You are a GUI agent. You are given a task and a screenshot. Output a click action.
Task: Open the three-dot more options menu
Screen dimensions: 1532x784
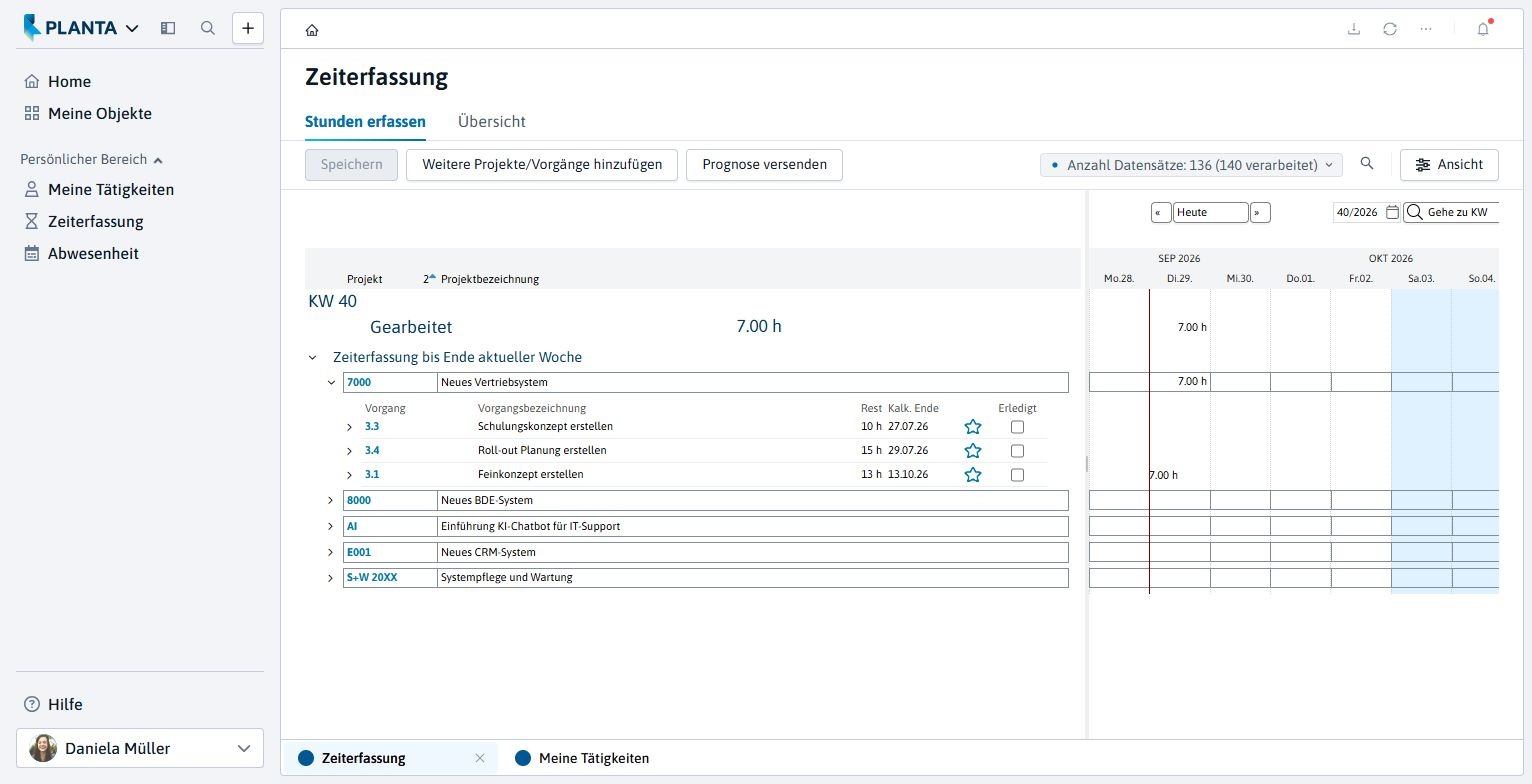click(x=1426, y=29)
